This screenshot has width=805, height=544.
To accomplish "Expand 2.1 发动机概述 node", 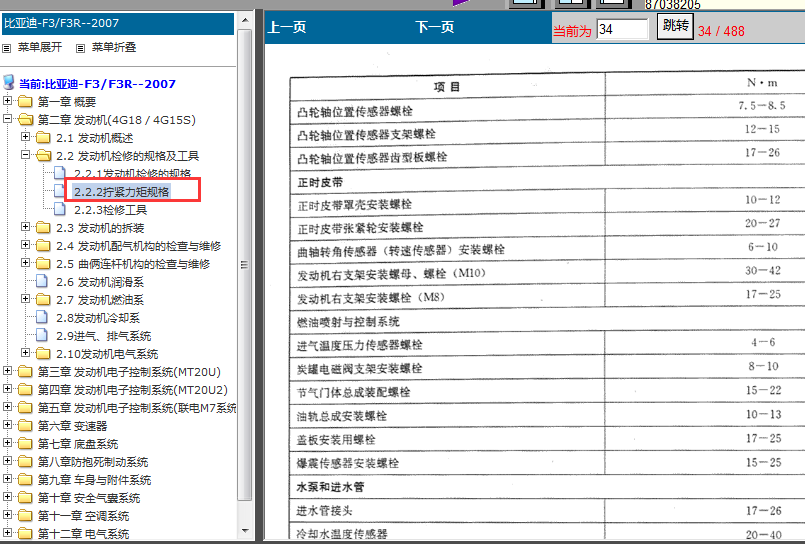I will 25,137.
